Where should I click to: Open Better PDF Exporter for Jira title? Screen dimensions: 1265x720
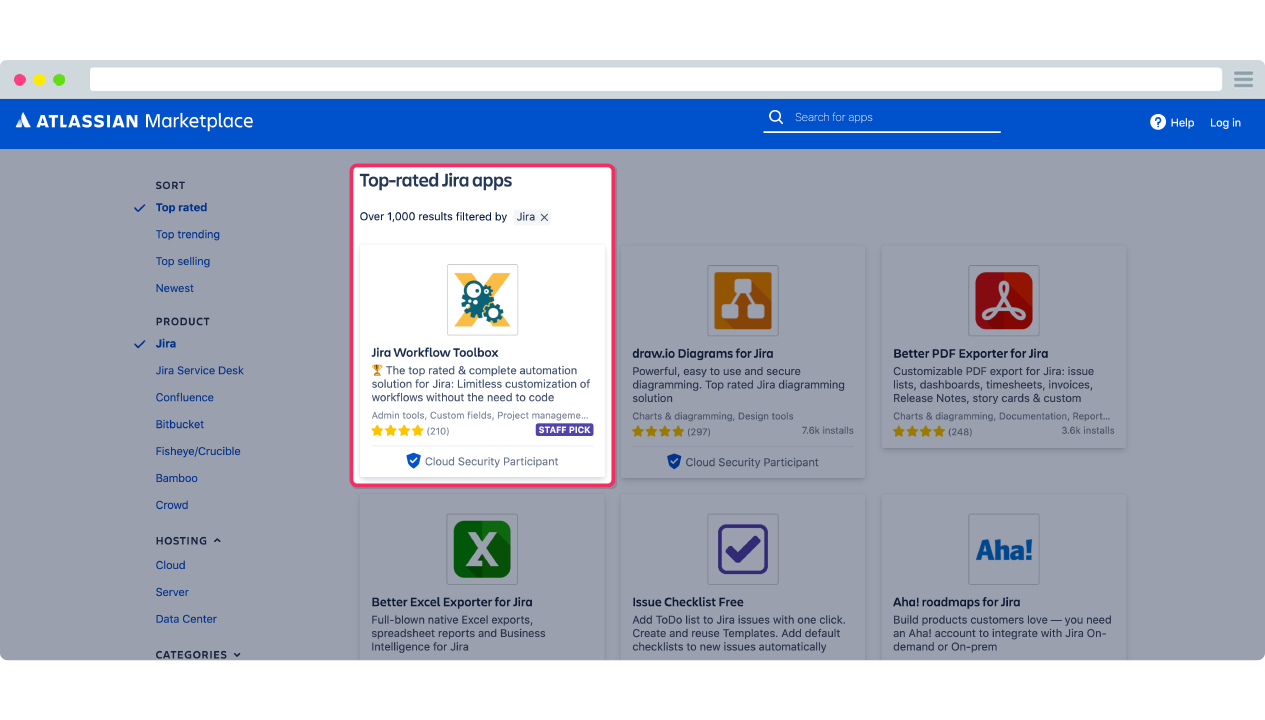point(971,354)
